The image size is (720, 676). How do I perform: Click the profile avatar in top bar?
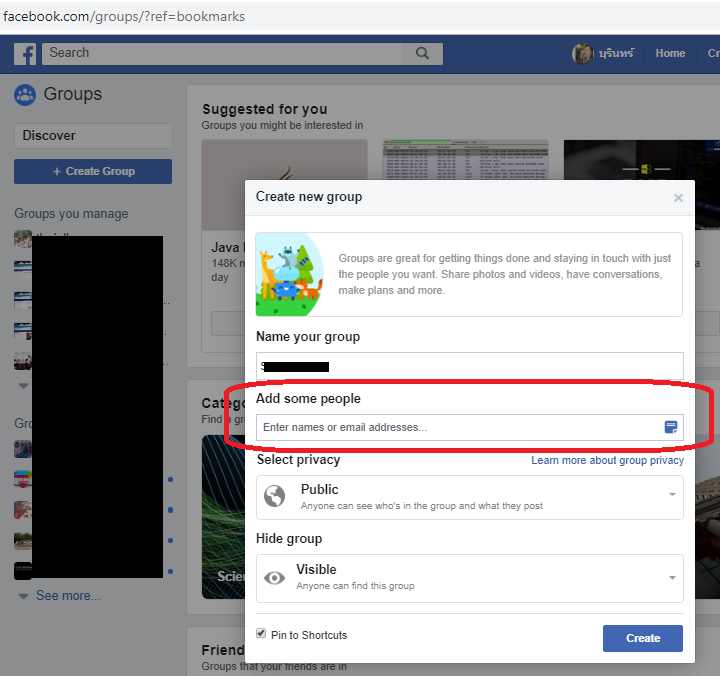point(583,54)
